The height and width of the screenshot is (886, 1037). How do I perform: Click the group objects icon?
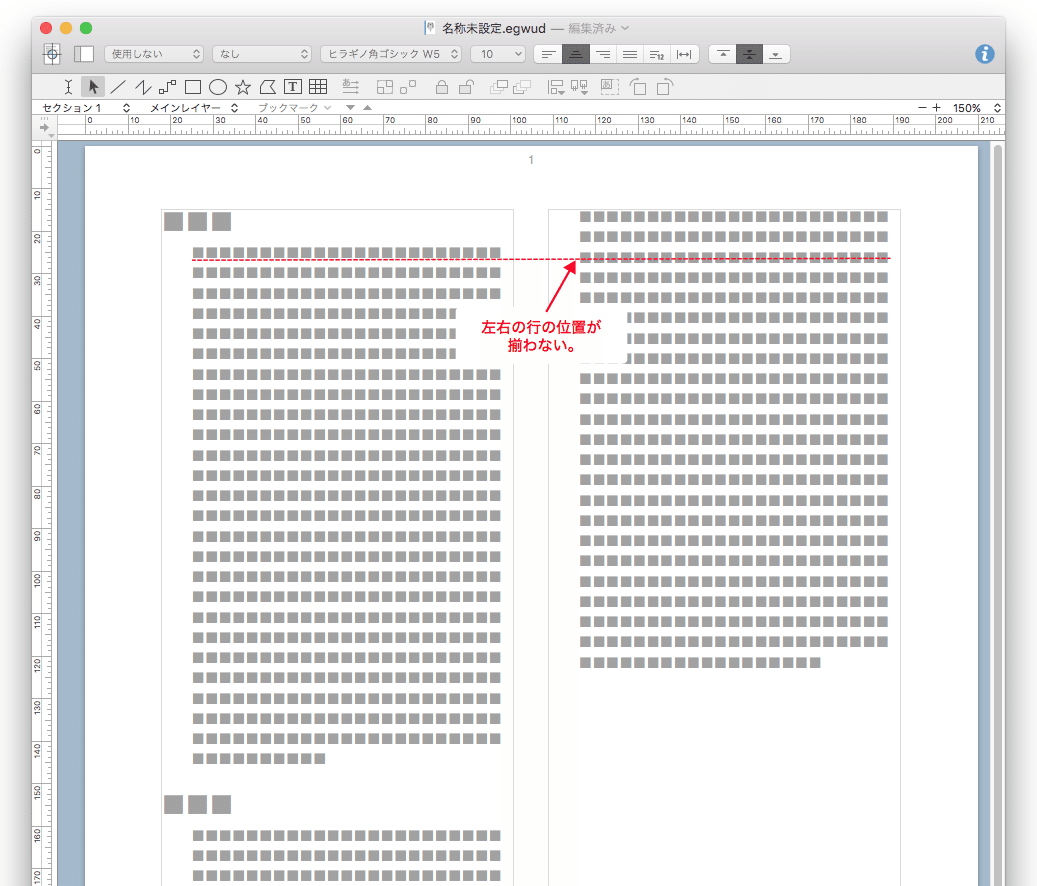385,87
